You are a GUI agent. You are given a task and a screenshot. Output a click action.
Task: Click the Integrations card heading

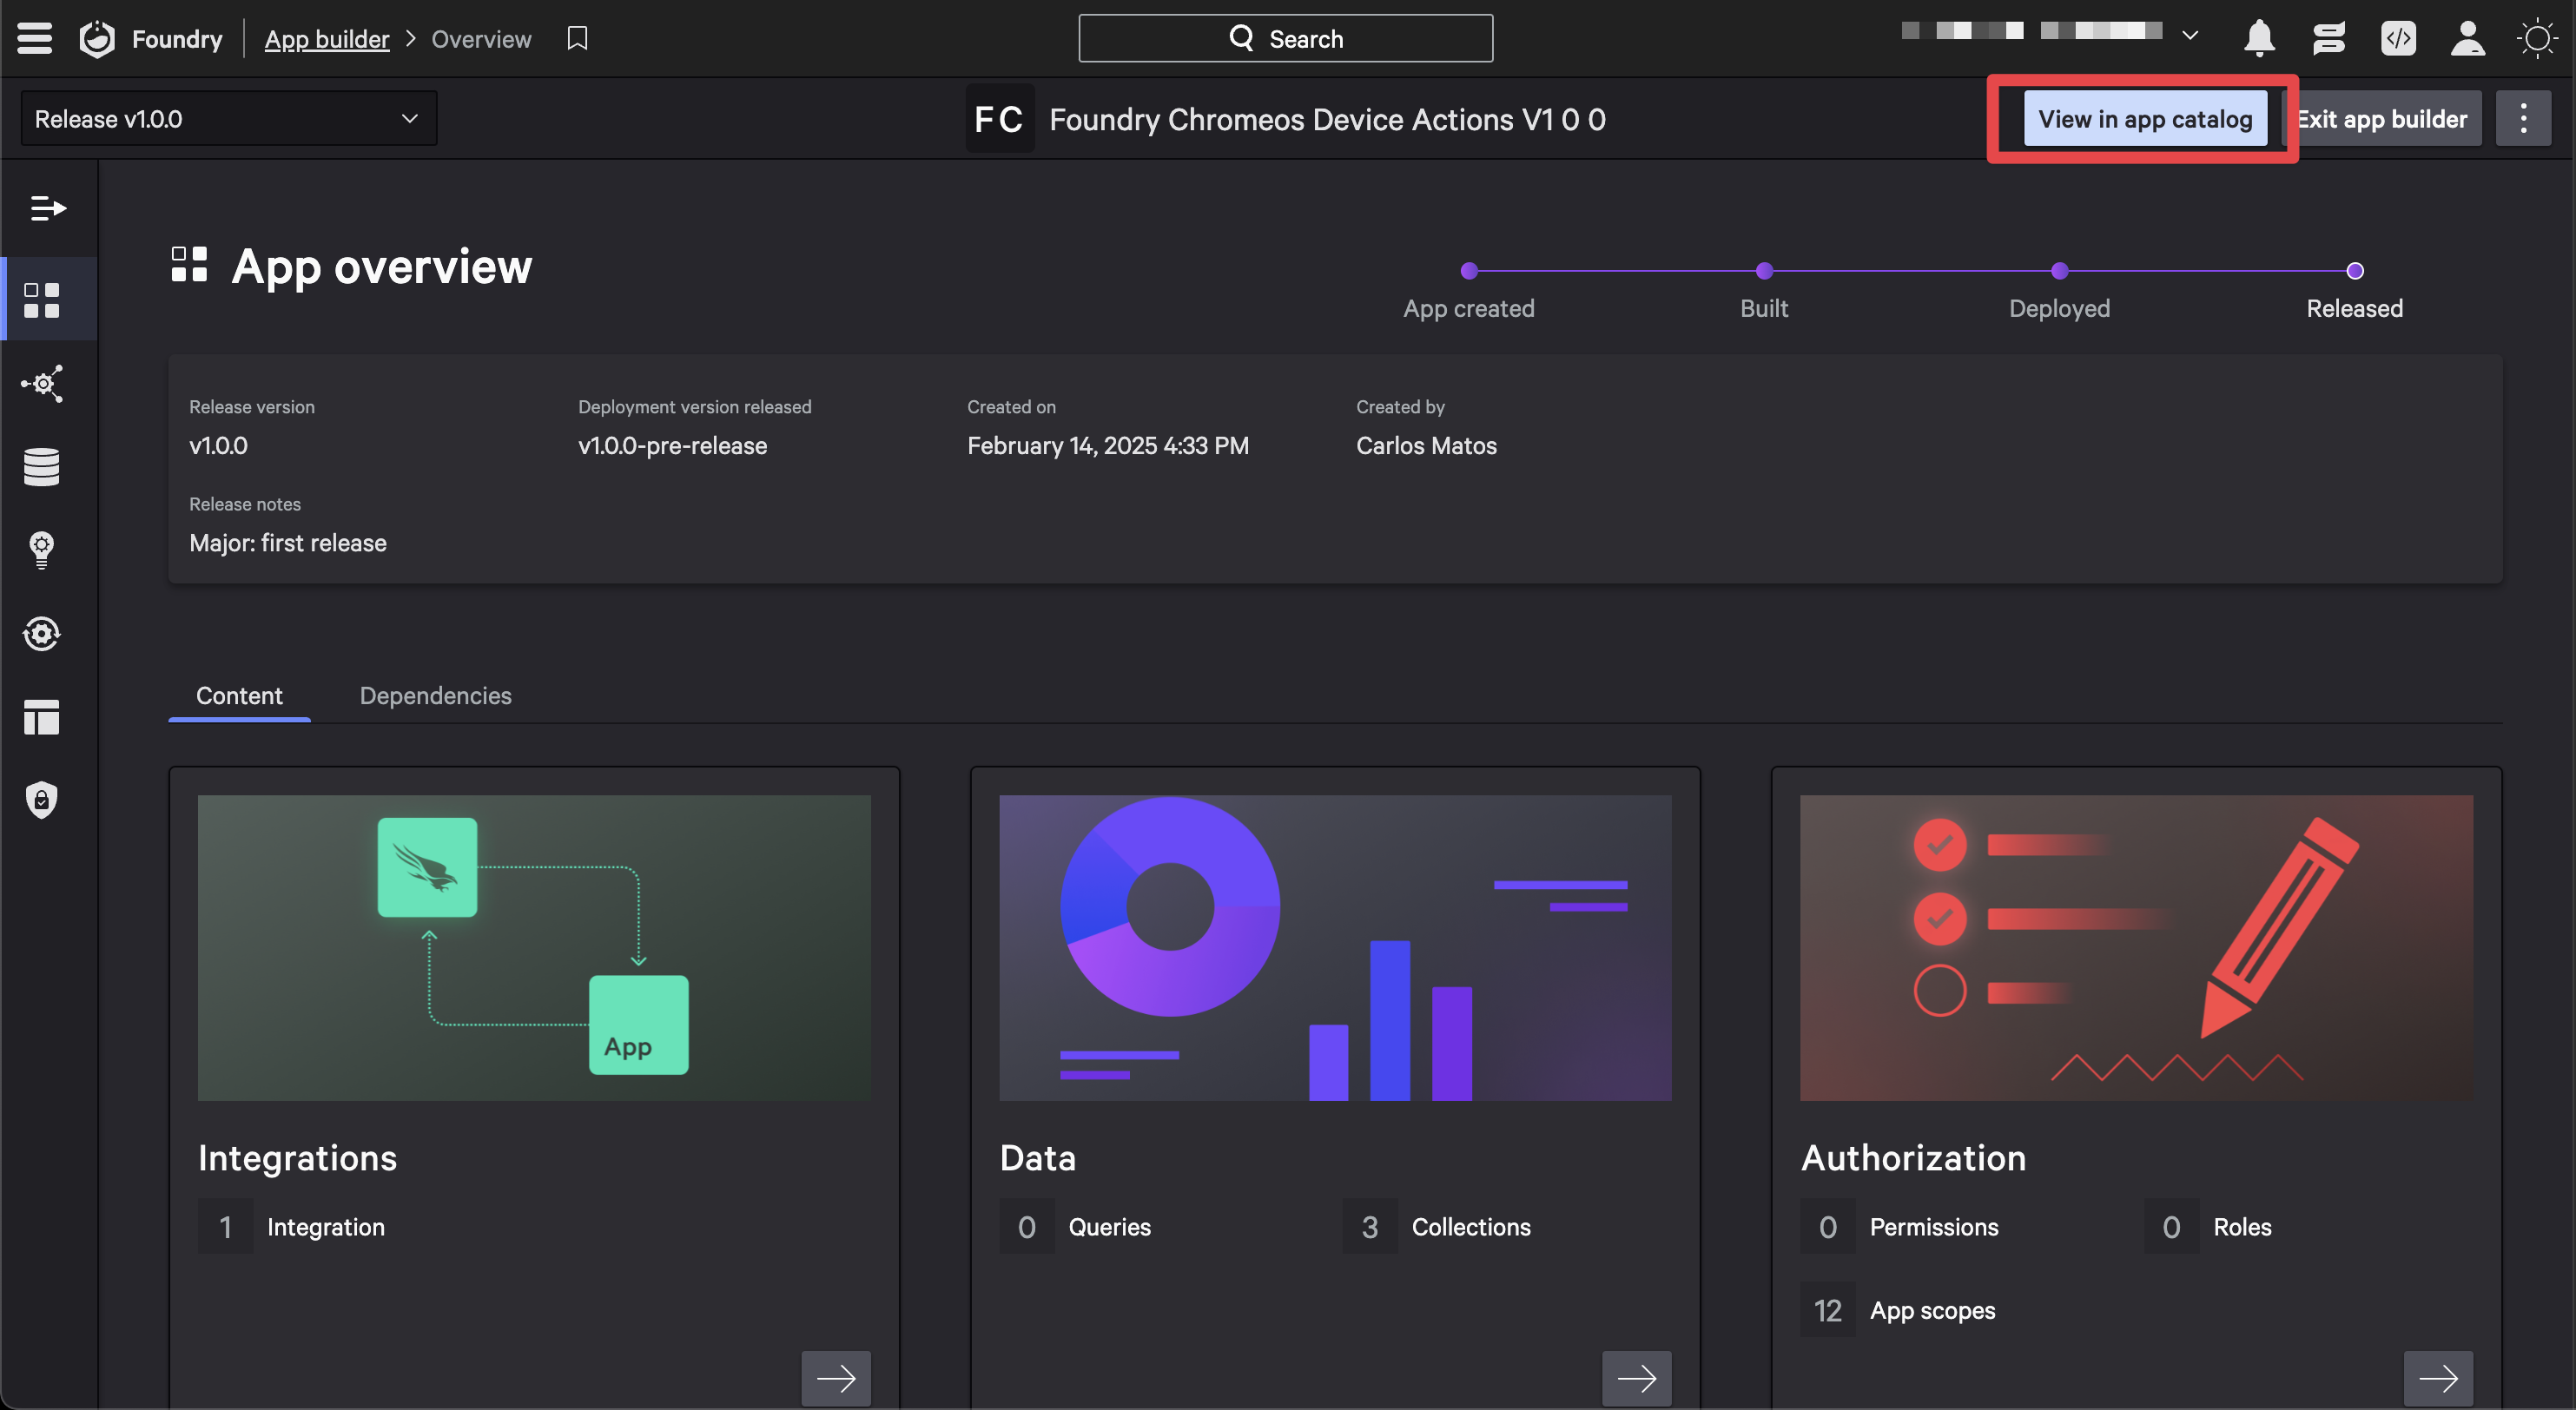(297, 1157)
